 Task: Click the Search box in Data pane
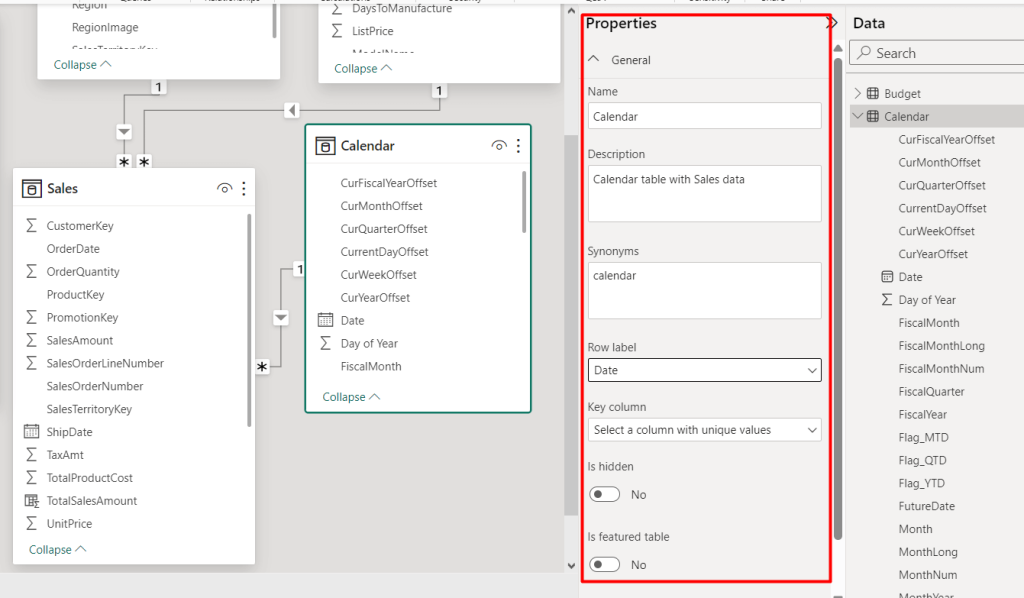[x=936, y=53]
